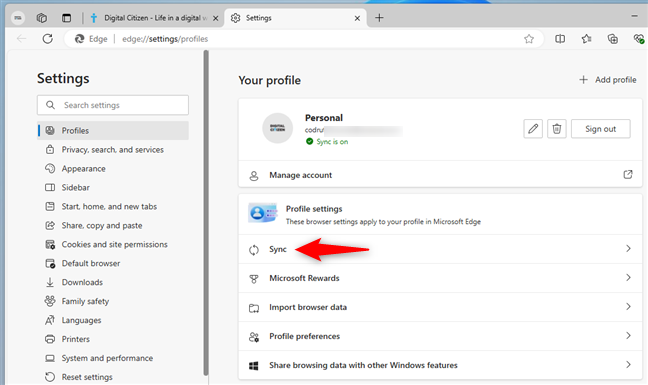Close the Digital Citizen tab
This screenshot has height=385, width=648.
[215, 18]
